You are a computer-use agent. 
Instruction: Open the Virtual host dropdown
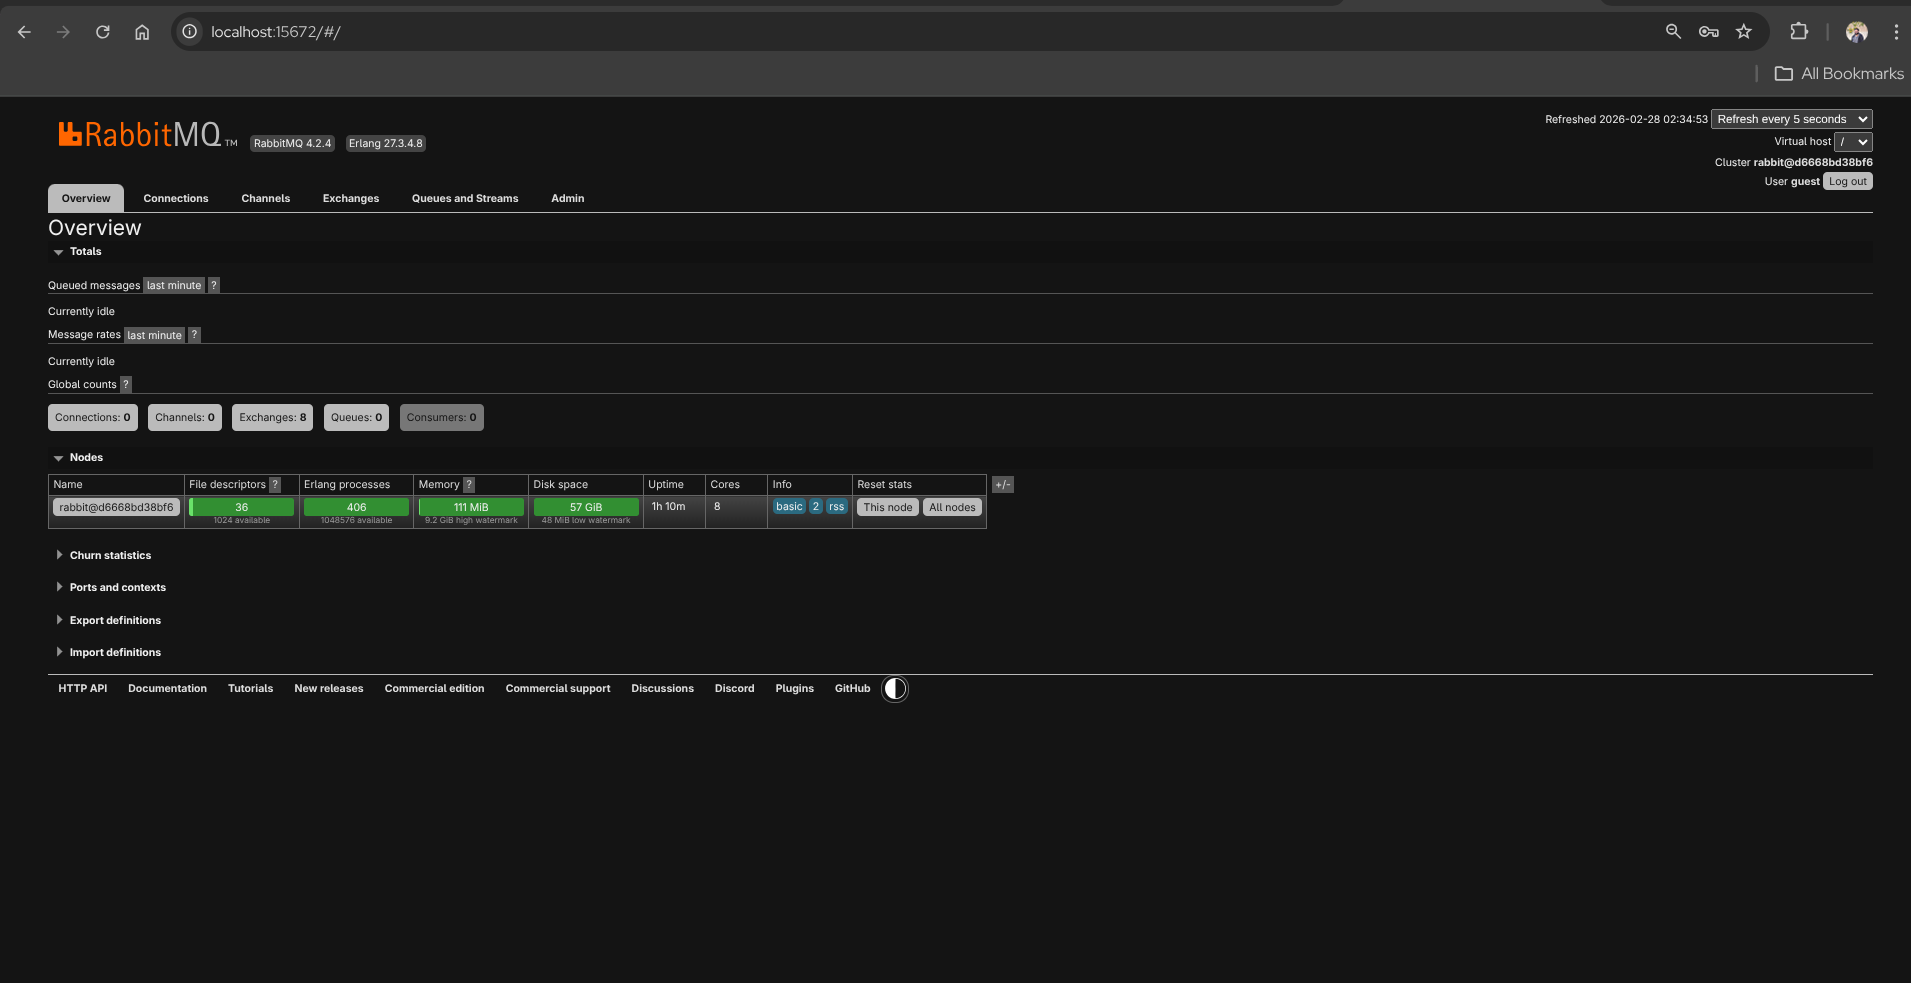(1853, 142)
